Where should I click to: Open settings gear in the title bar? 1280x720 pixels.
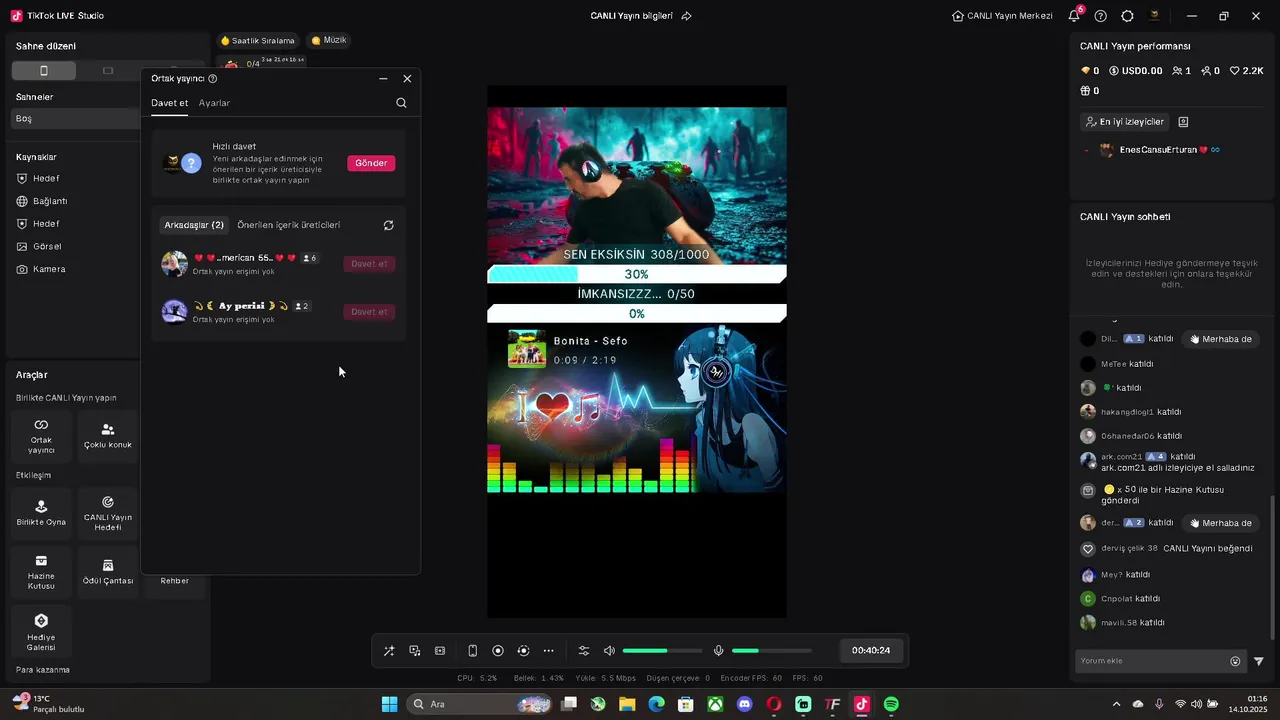(x=1127, y=16)
